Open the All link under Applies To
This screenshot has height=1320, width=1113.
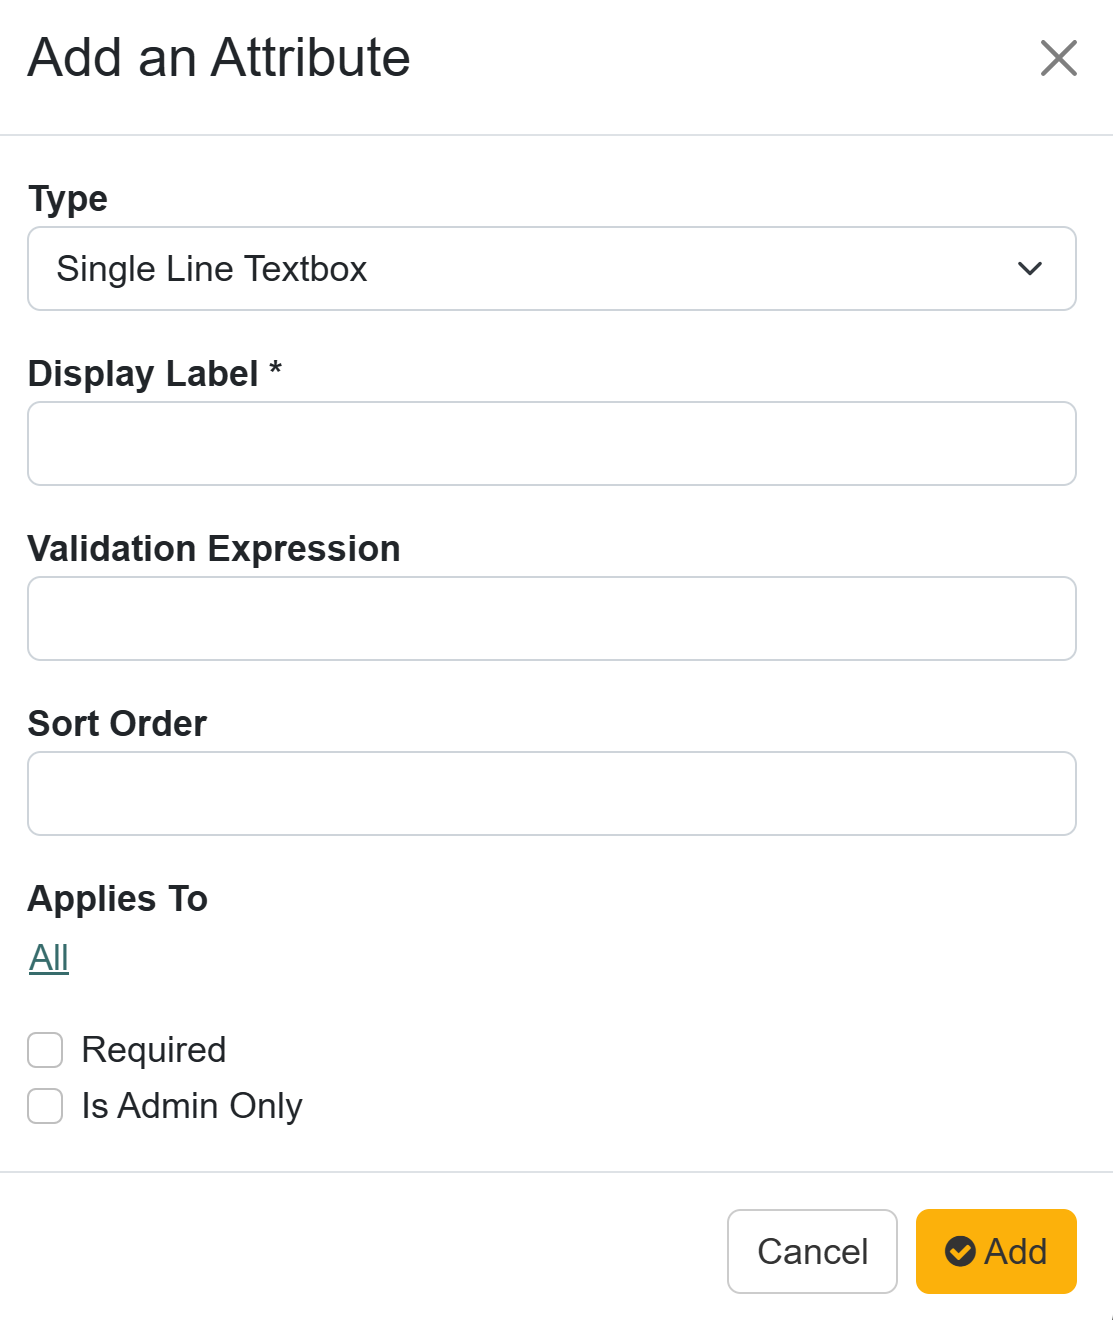(x=49, y=958)
